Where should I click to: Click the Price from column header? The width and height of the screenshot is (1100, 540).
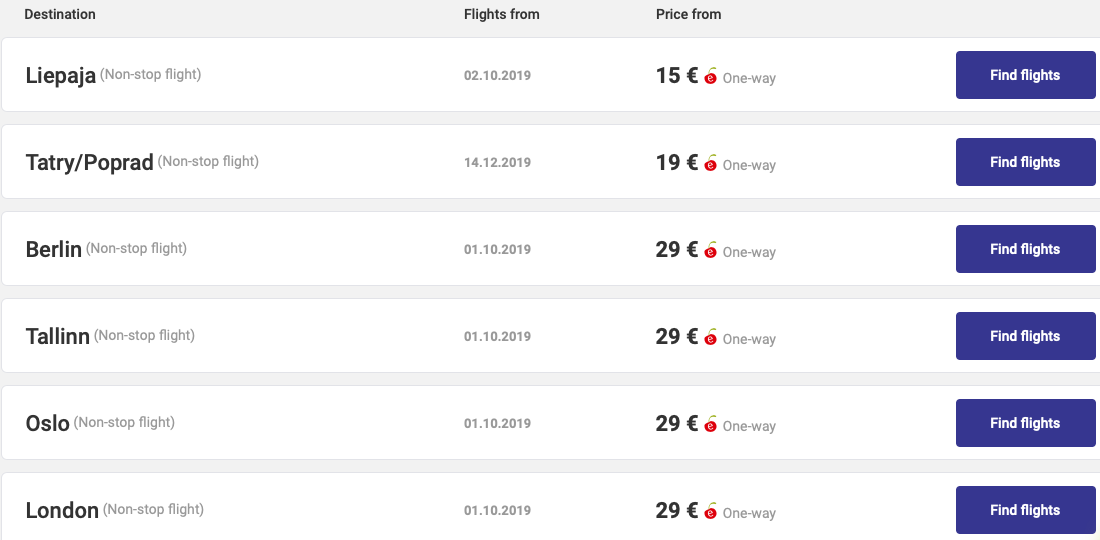click(688, 14)
